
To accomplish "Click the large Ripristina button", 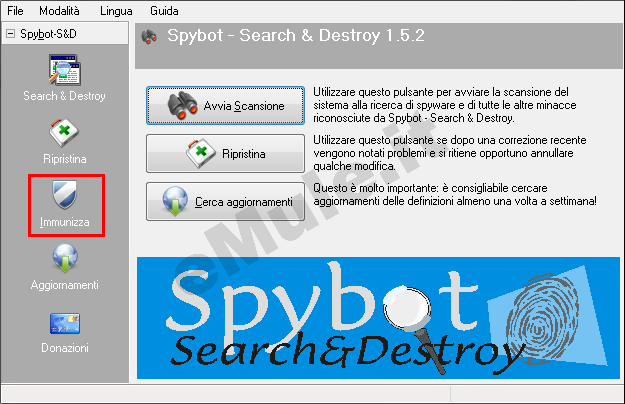I will click(x=225, y=153).
